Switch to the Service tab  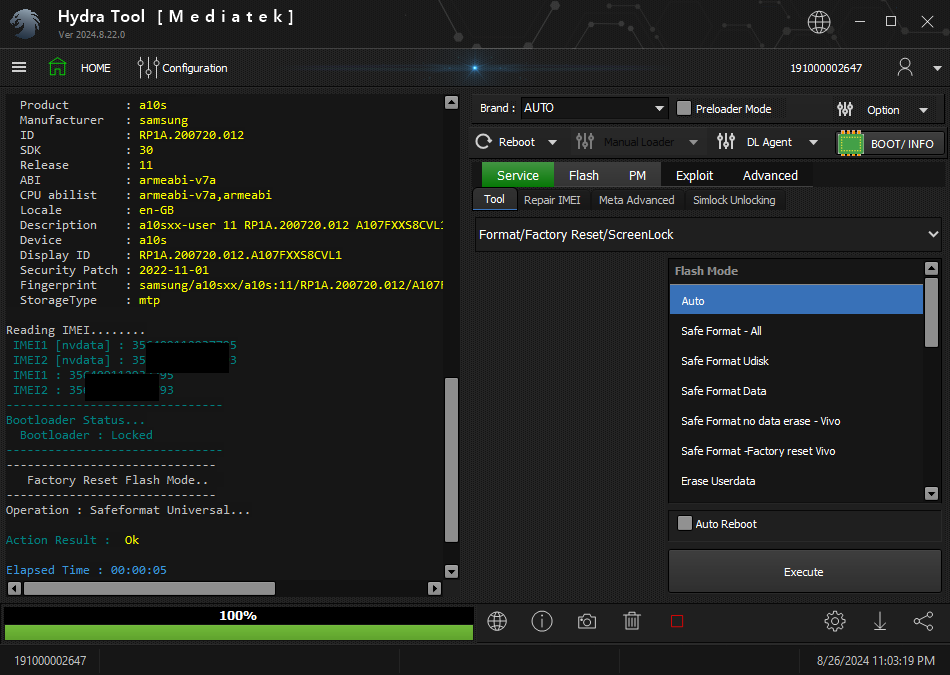point(517,175)
